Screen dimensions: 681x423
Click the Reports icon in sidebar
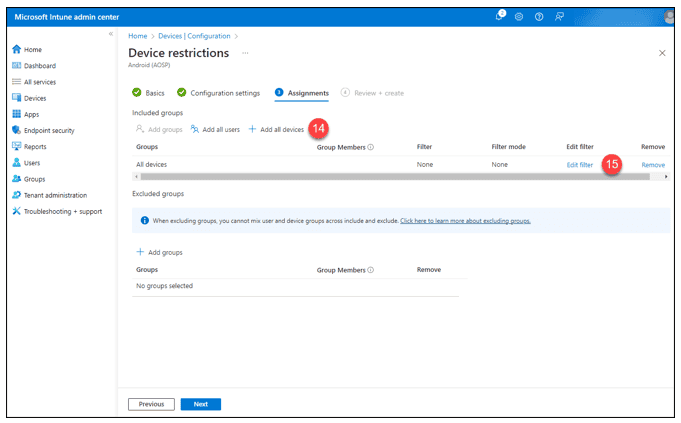(17, 146)
